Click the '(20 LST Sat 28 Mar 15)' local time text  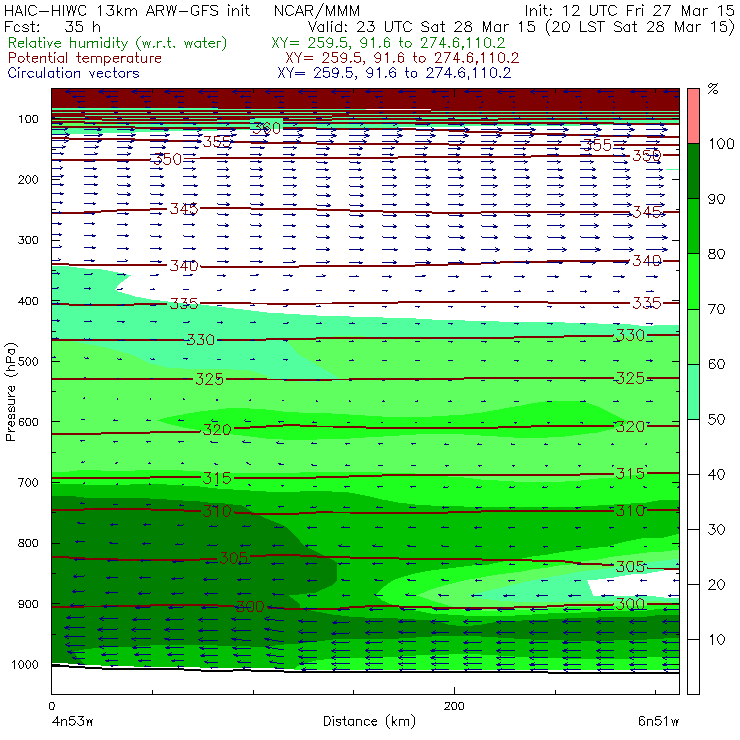640,27
